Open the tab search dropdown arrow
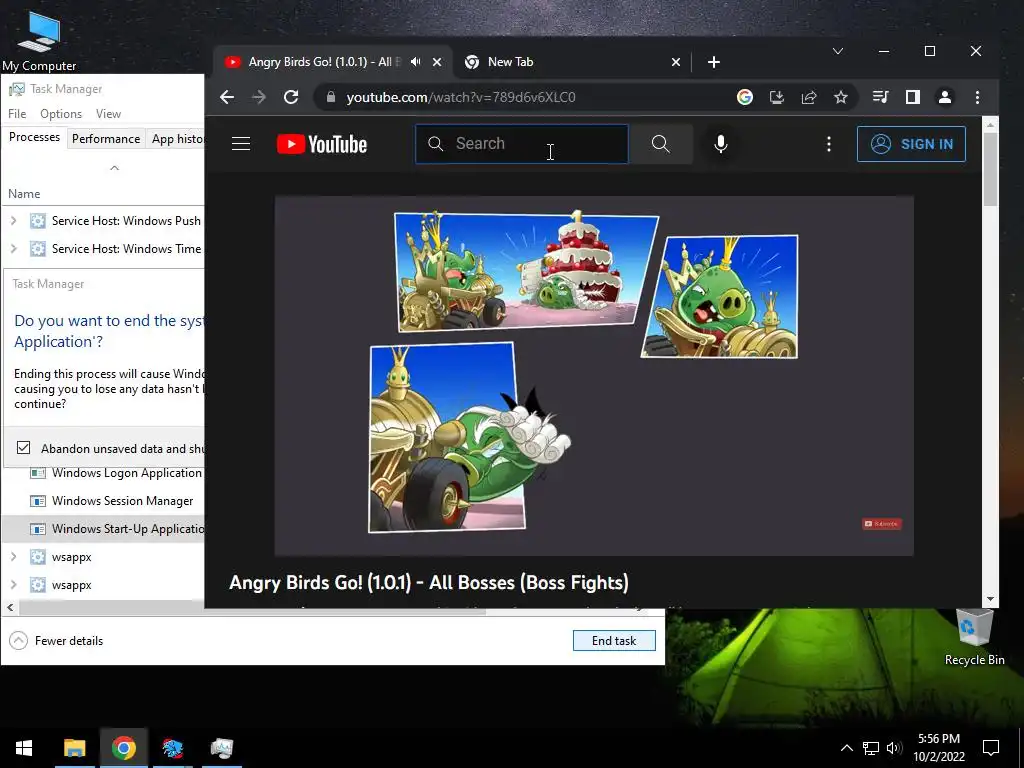Viewport: 1024px width, 768px height. pos(838,51)
